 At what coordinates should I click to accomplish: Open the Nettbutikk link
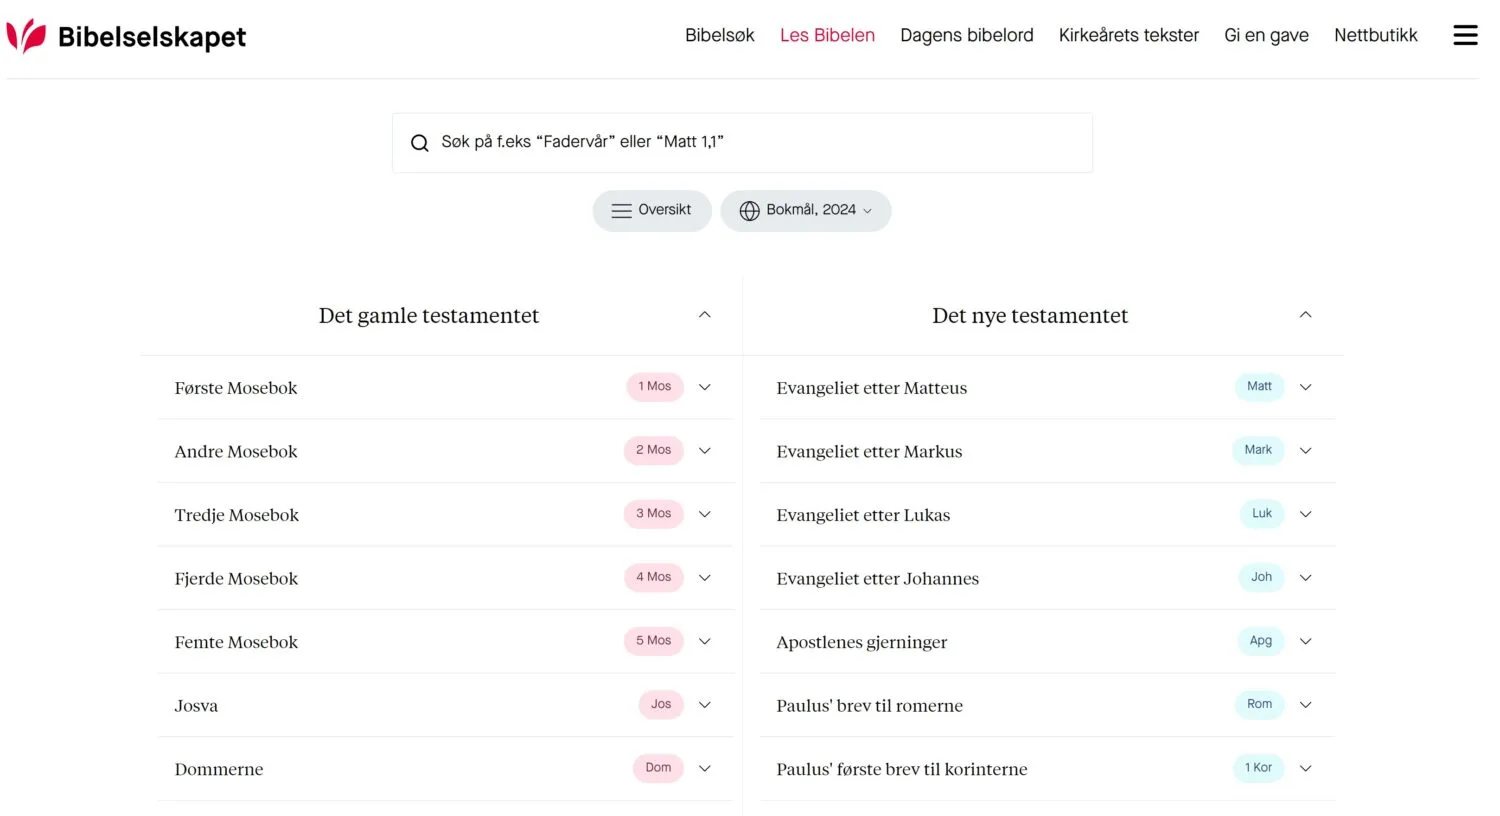(x=1376, y=35)
